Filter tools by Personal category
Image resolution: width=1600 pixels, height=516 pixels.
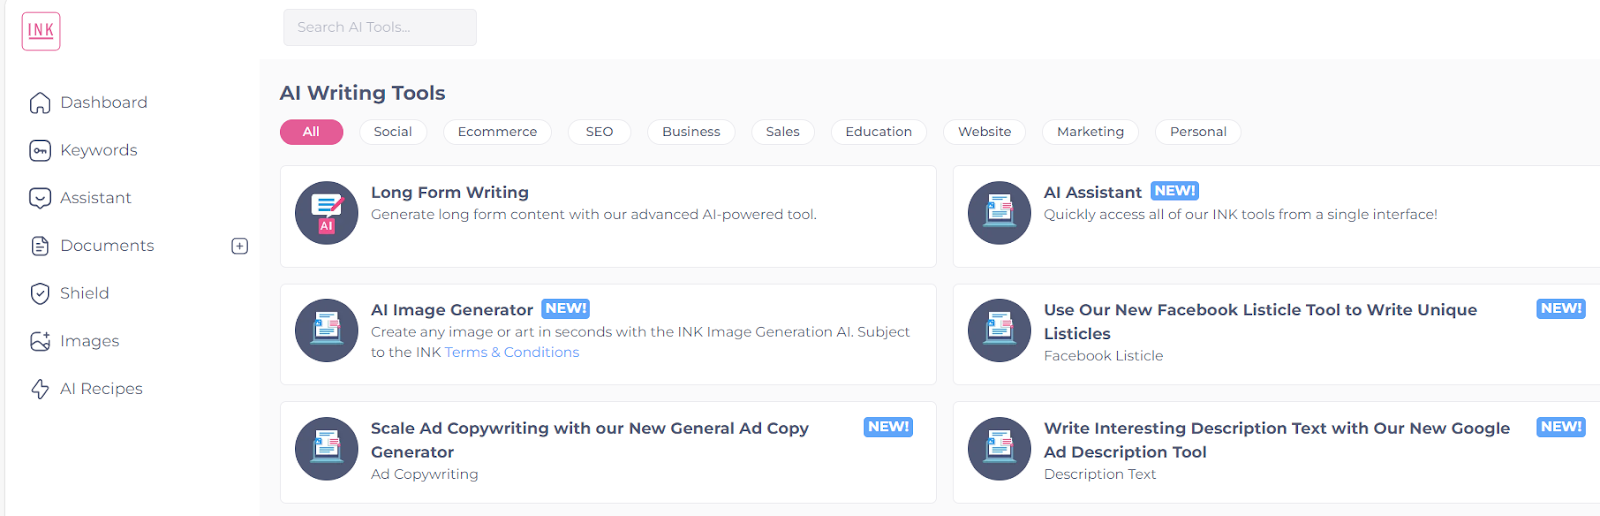point(1198,132)
